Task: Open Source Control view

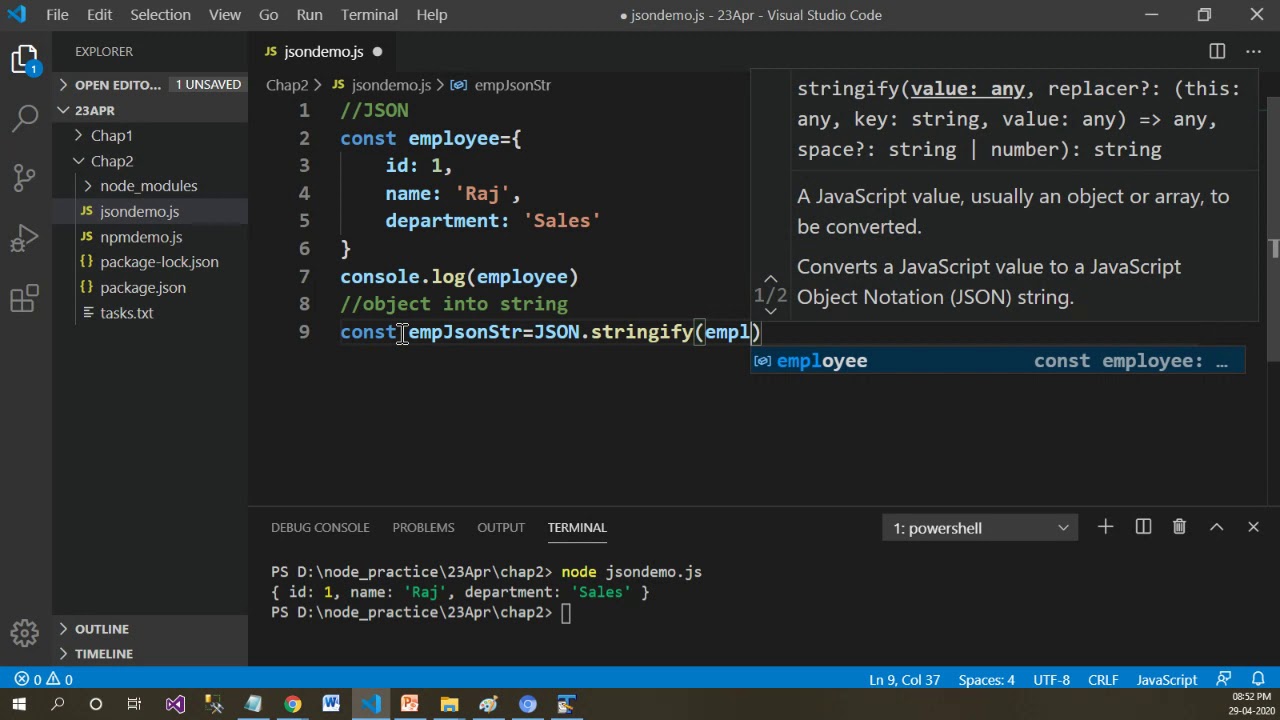Action: point(25,178)
